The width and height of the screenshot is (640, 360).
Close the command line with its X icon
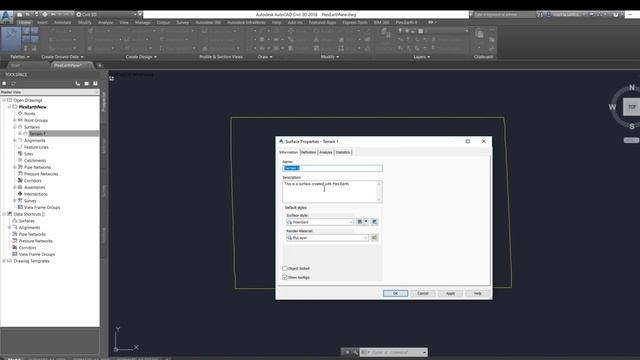[347, 352]
